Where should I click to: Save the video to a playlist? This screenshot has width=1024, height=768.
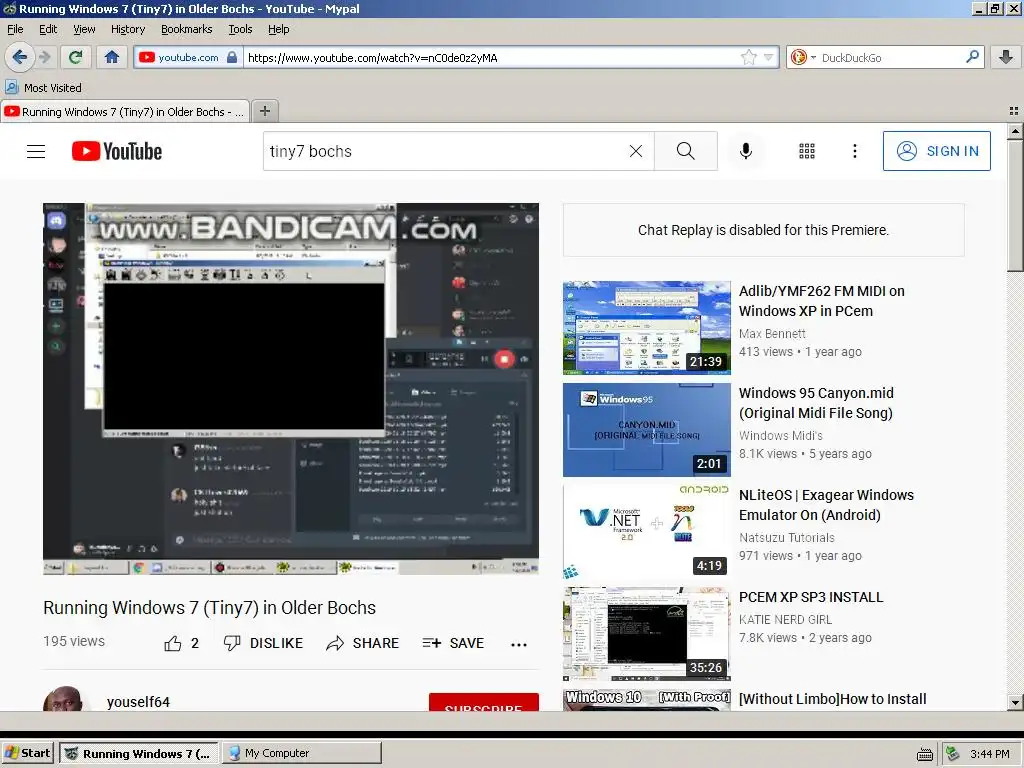click(453, 643)
